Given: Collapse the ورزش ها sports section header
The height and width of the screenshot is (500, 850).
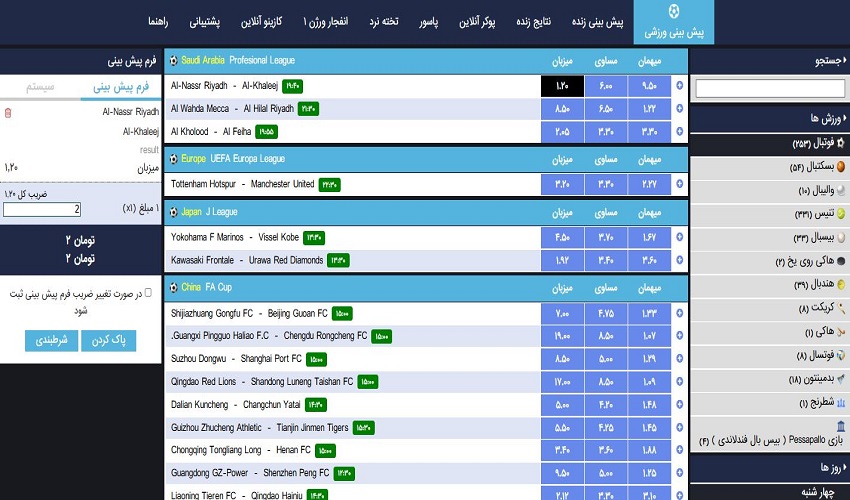Looking at the screenshot, I should pos(770,118).
